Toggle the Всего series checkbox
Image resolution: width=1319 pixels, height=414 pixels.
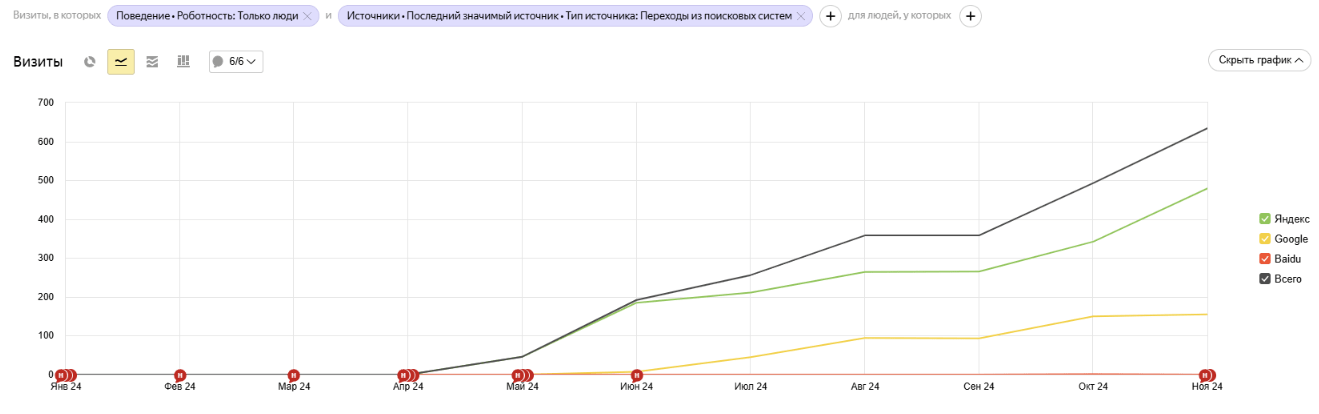1265,279
